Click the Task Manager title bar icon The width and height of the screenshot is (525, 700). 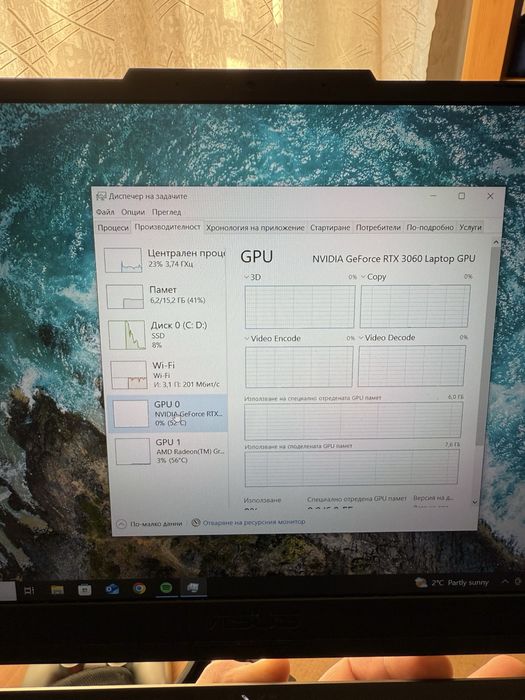coord(101,196)
